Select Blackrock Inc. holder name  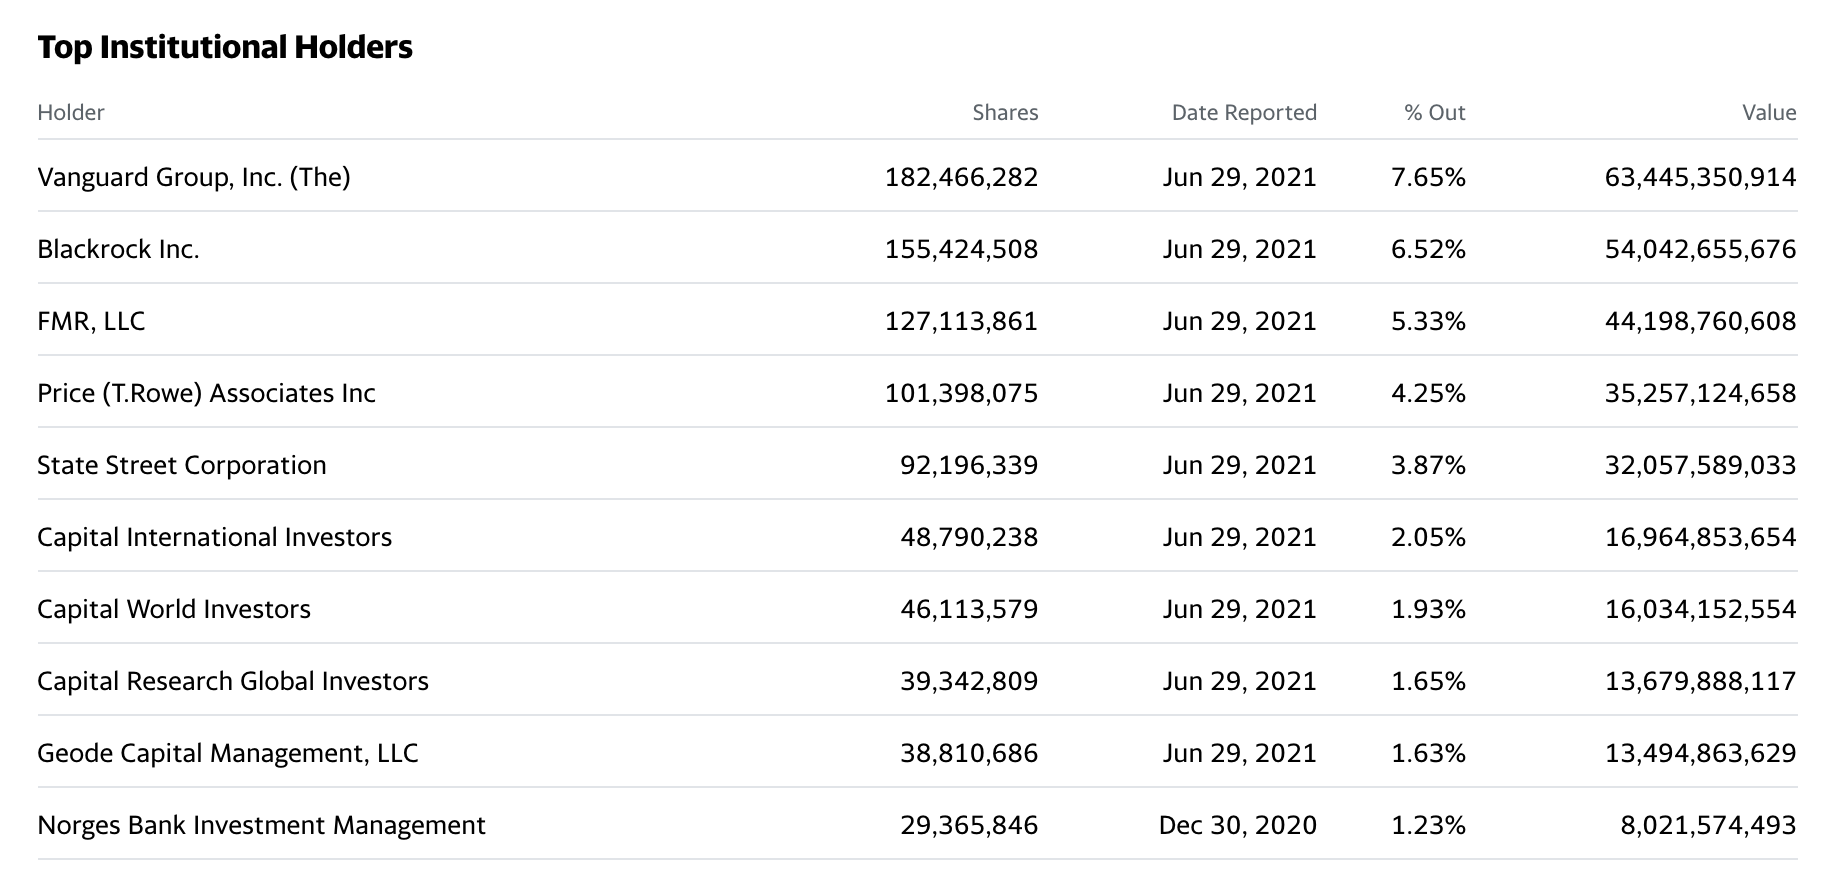click(x=118, y=249)
